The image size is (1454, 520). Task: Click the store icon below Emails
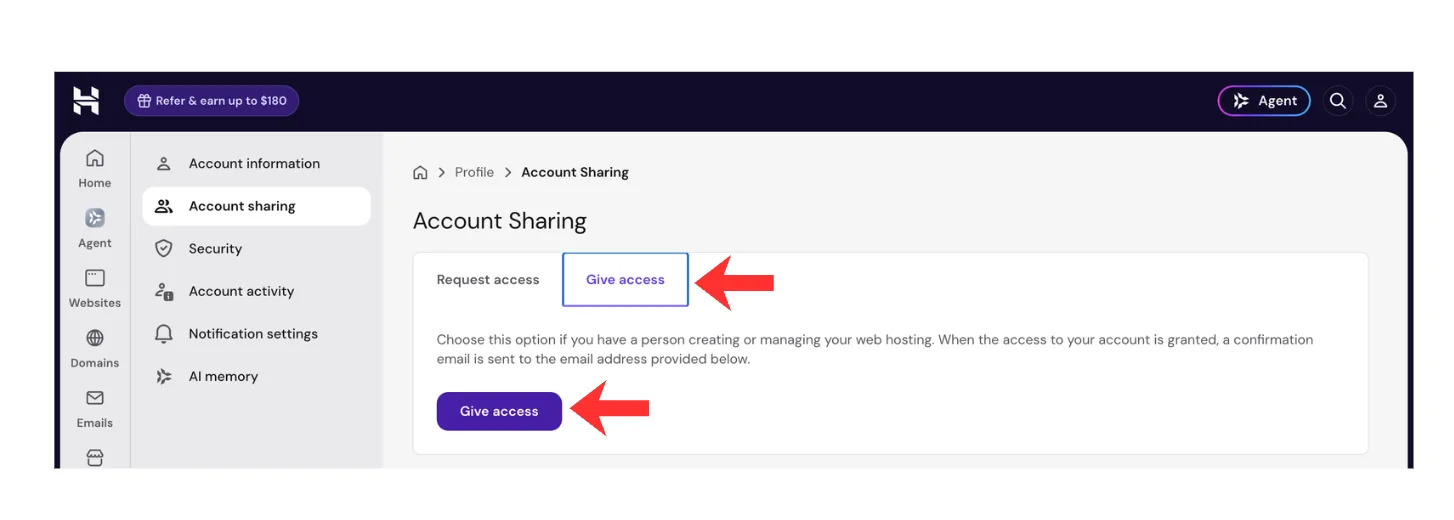pos(95,457)
